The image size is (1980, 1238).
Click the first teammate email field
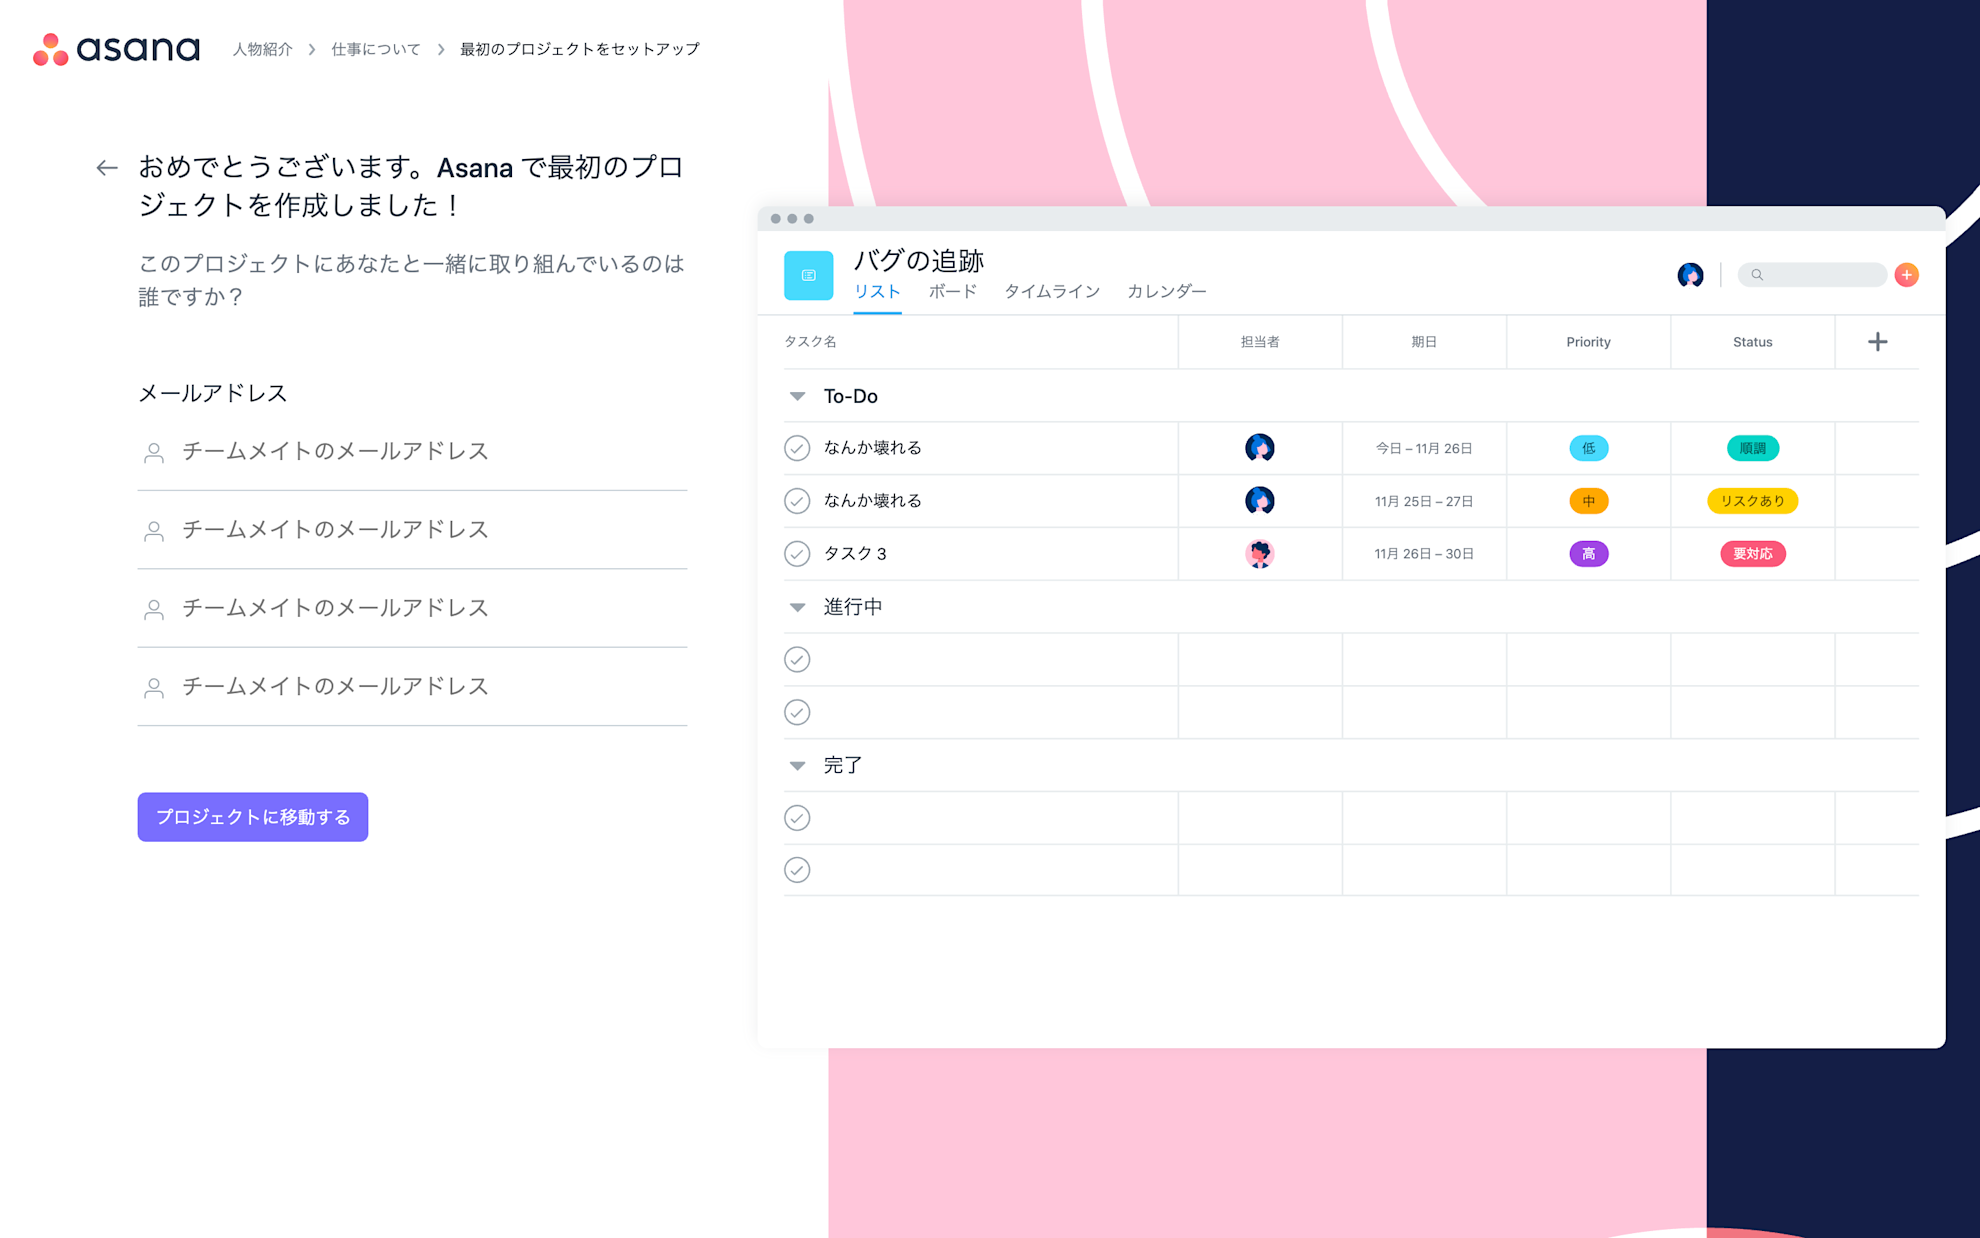point(412,452)
